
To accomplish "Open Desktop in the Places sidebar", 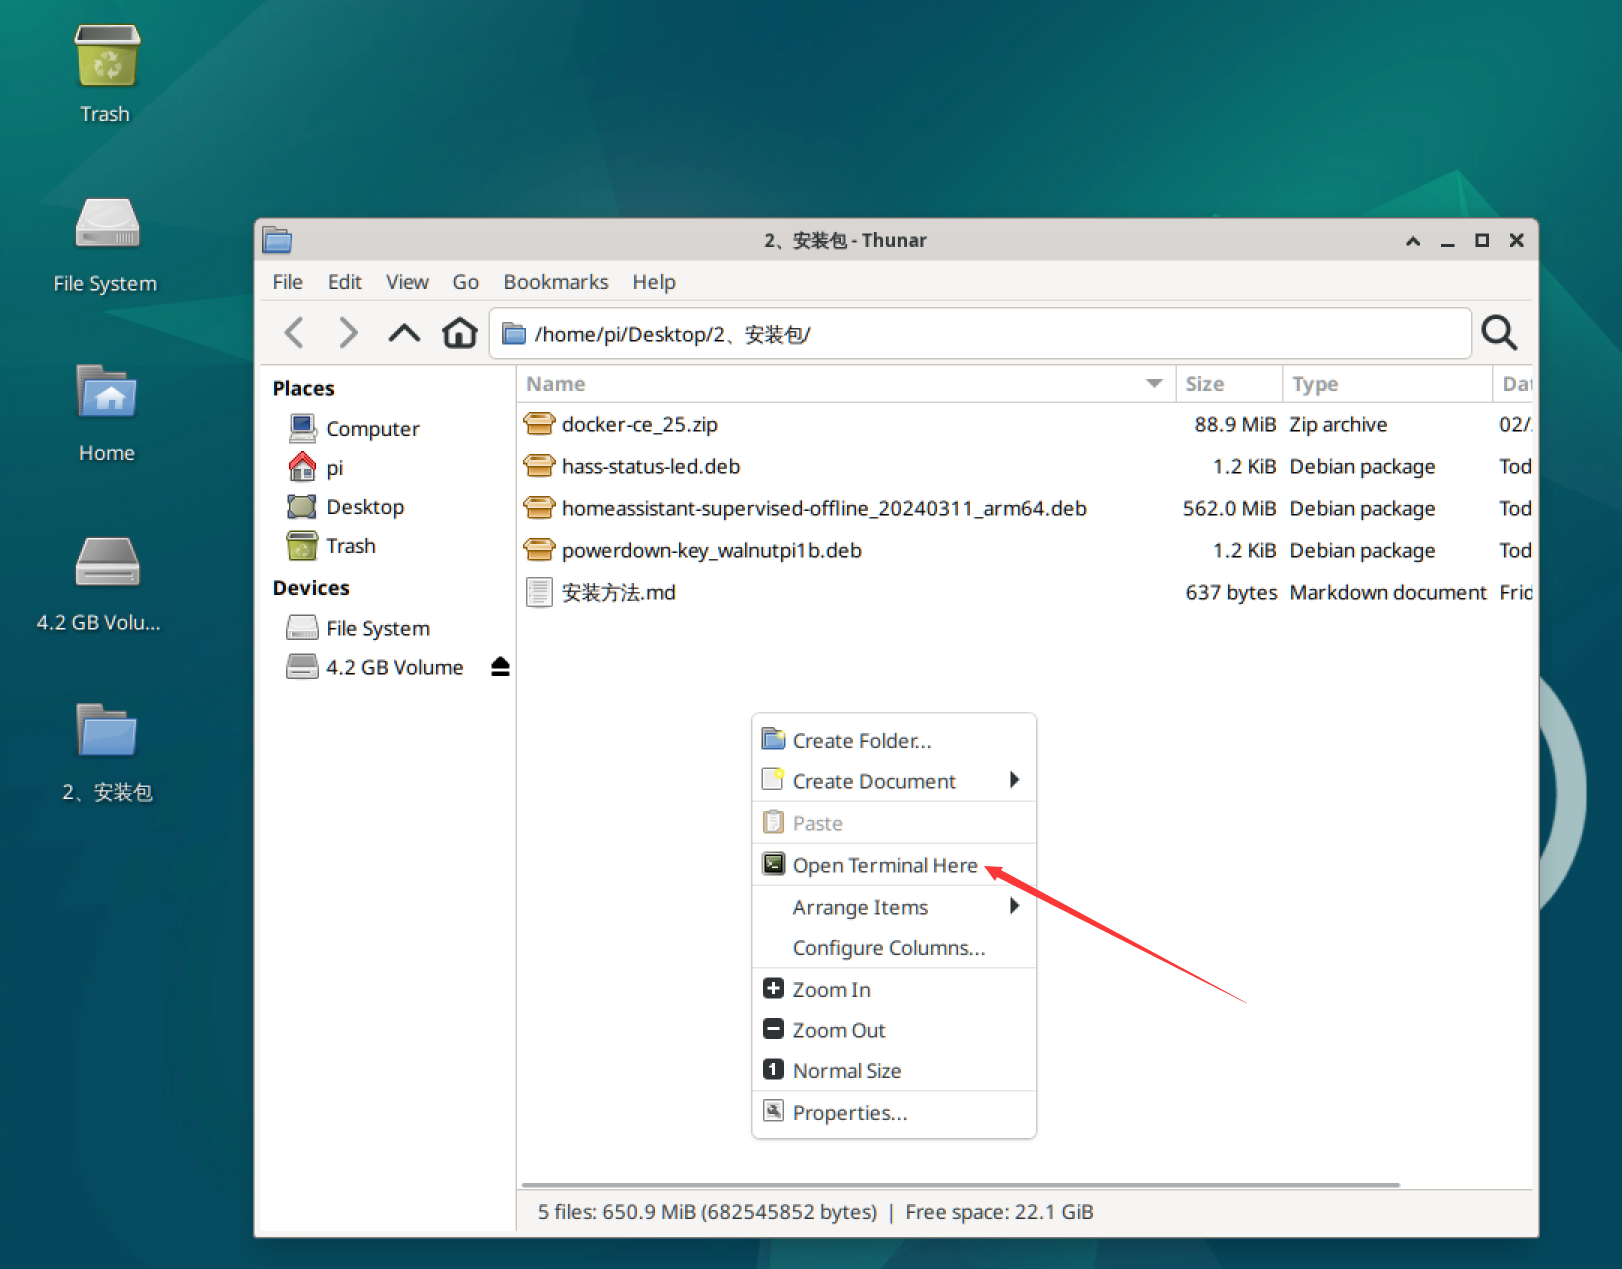I will 364,507.
